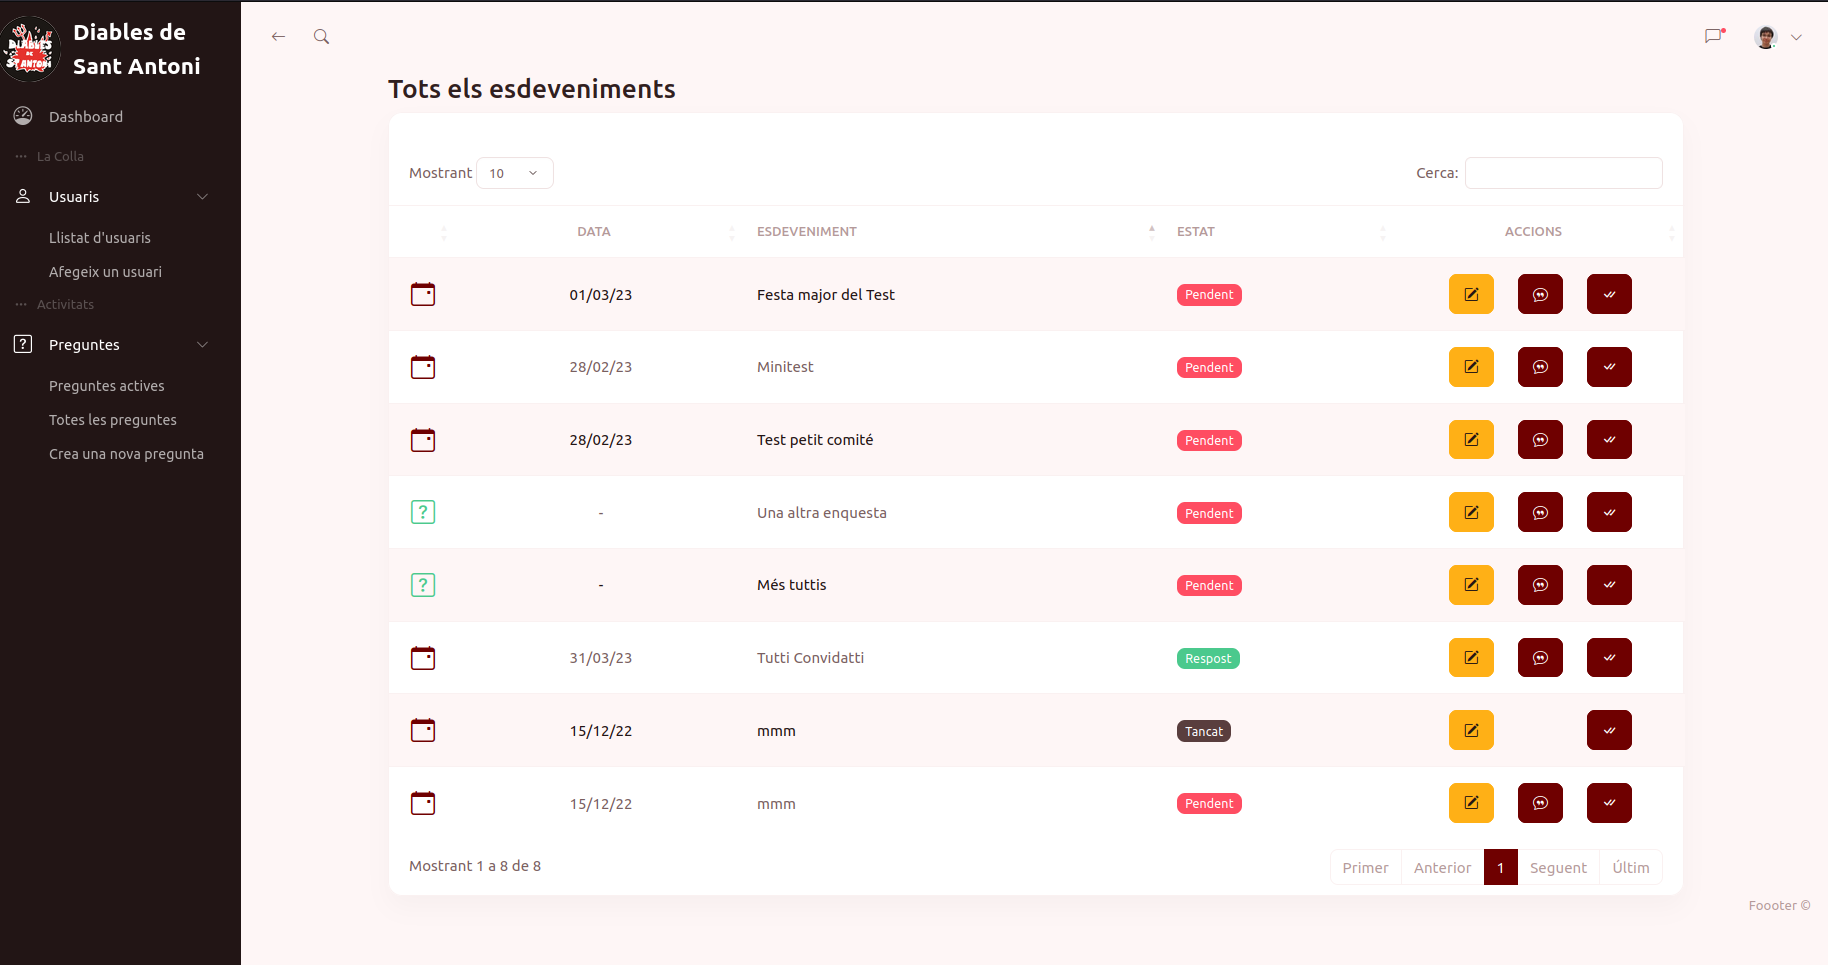This screenshot has width=1828, height=965.
Task: Open the Mostrant page size dropdown
Action: pos(514,173)
